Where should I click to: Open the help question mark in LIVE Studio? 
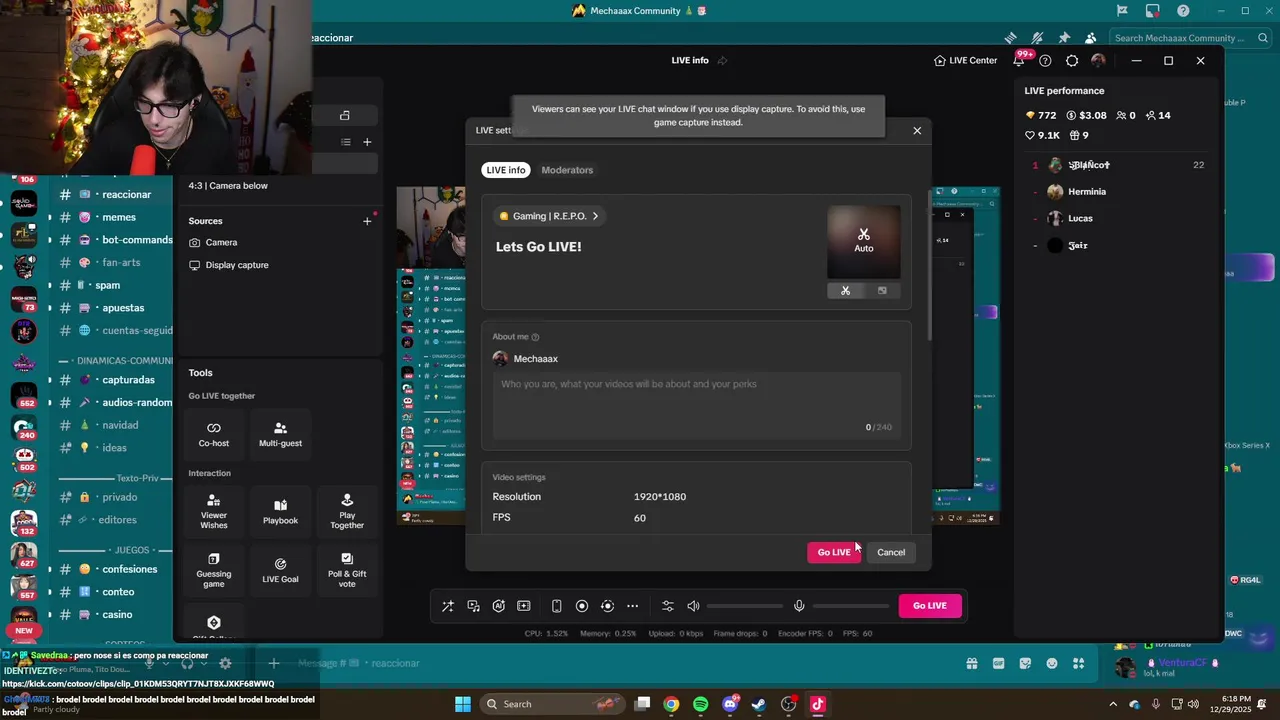tap(1045, 60)
